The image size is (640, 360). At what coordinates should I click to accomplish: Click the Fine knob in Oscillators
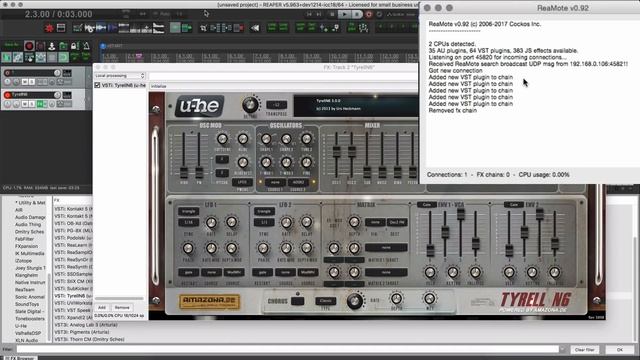(306, 162)
